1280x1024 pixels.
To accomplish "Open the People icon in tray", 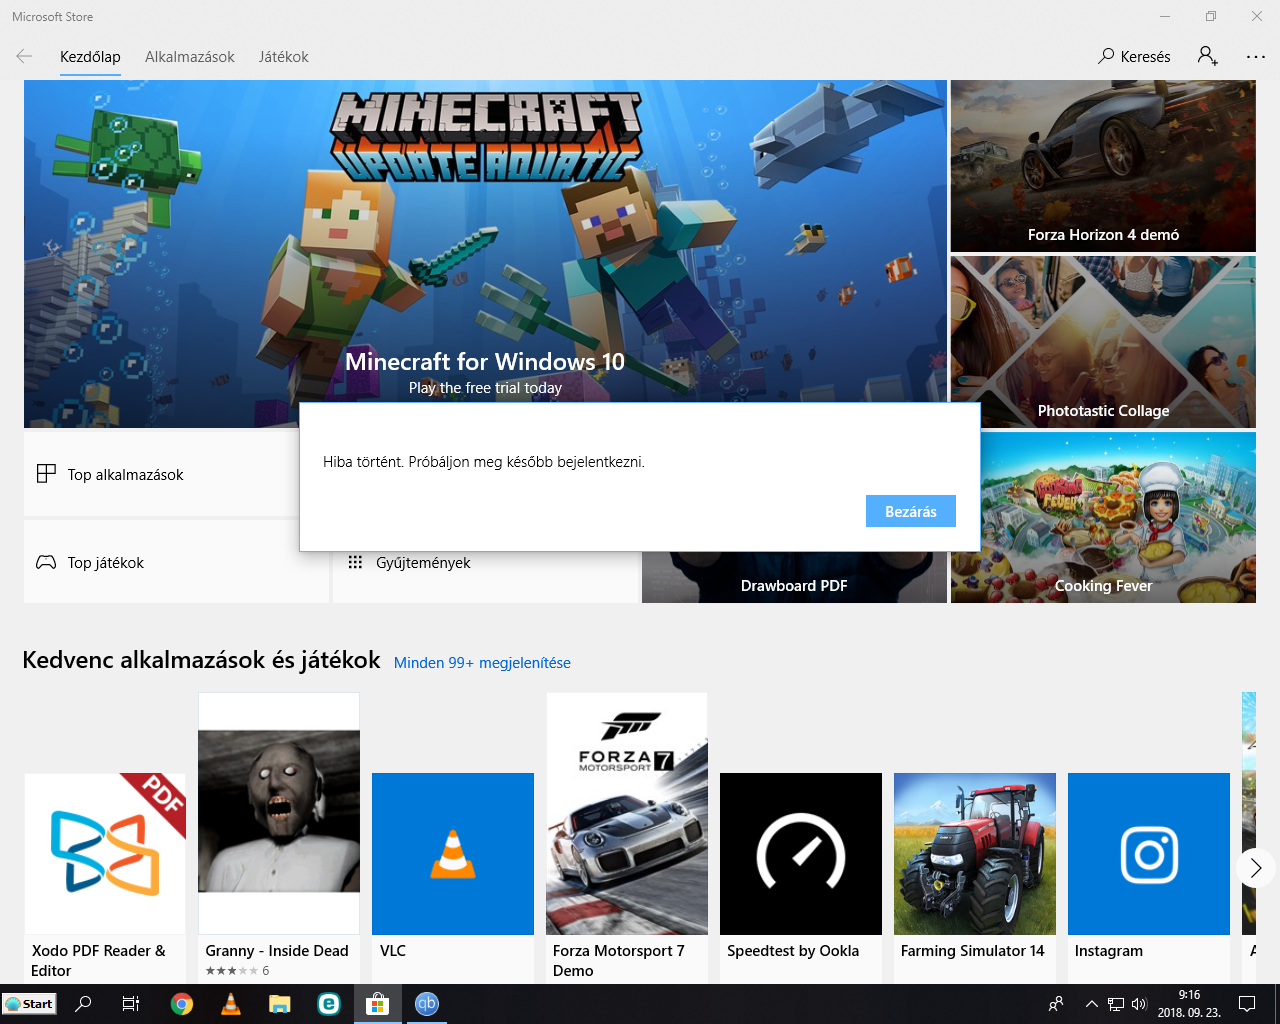I will point(1056,1004).
